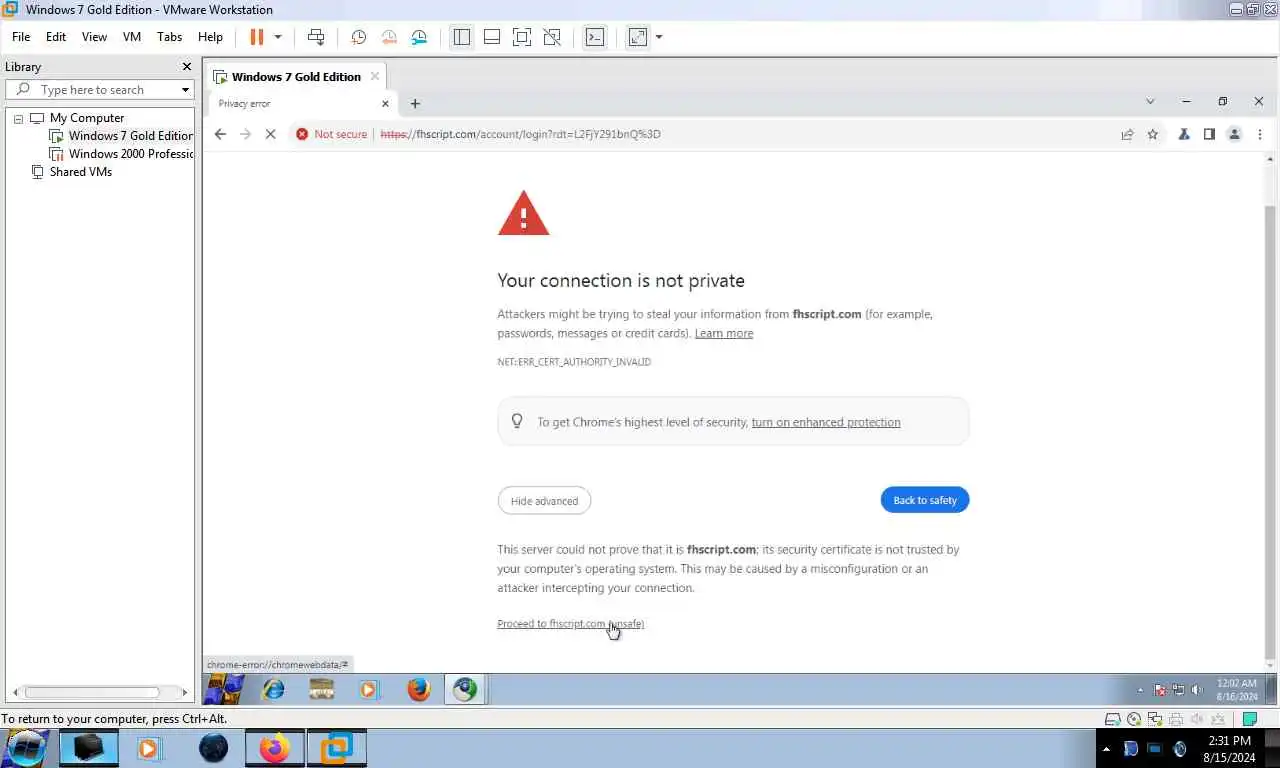Open Internet Explorer in guest taskbar
This screenshot has height=768, width=1280.
coord(273,689)
